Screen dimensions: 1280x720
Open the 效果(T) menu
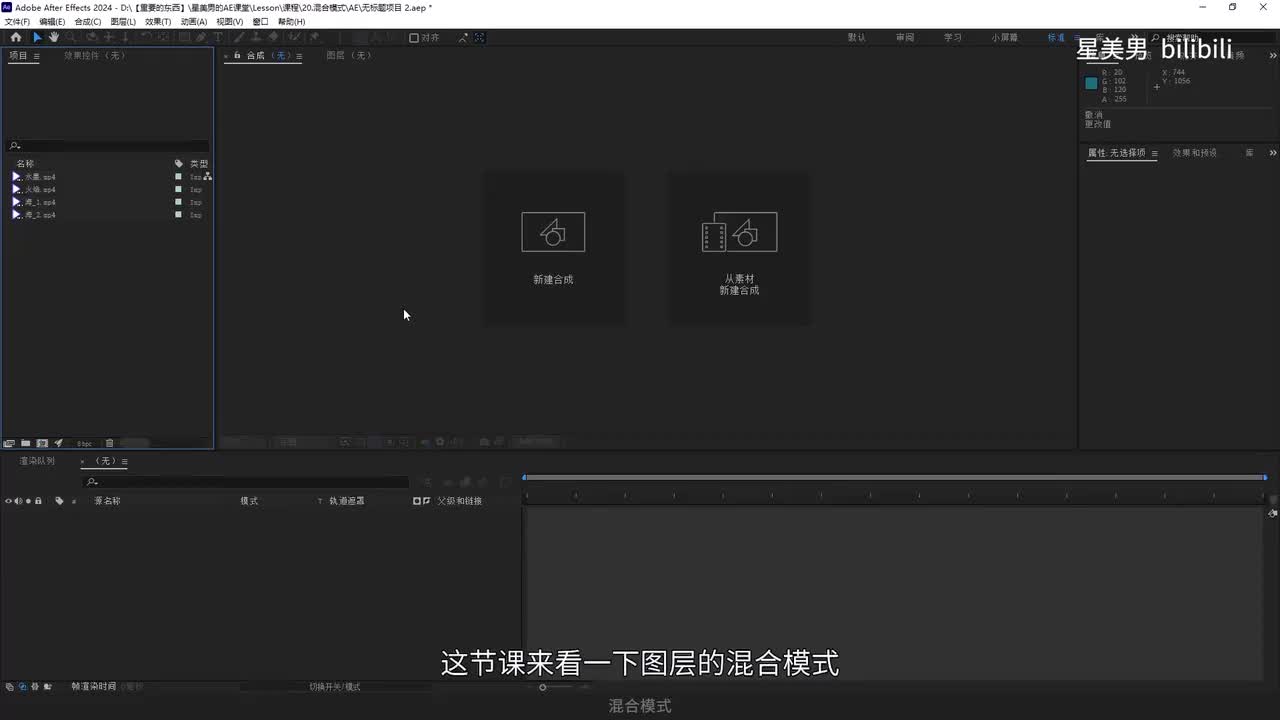pos(158,21)
